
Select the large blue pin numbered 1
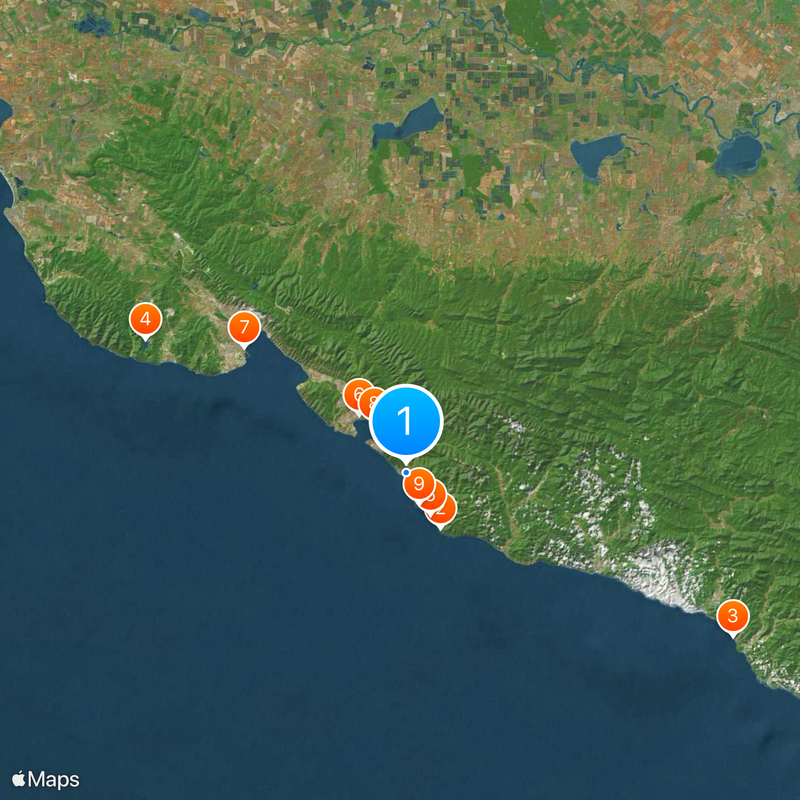tap(406, 420)
